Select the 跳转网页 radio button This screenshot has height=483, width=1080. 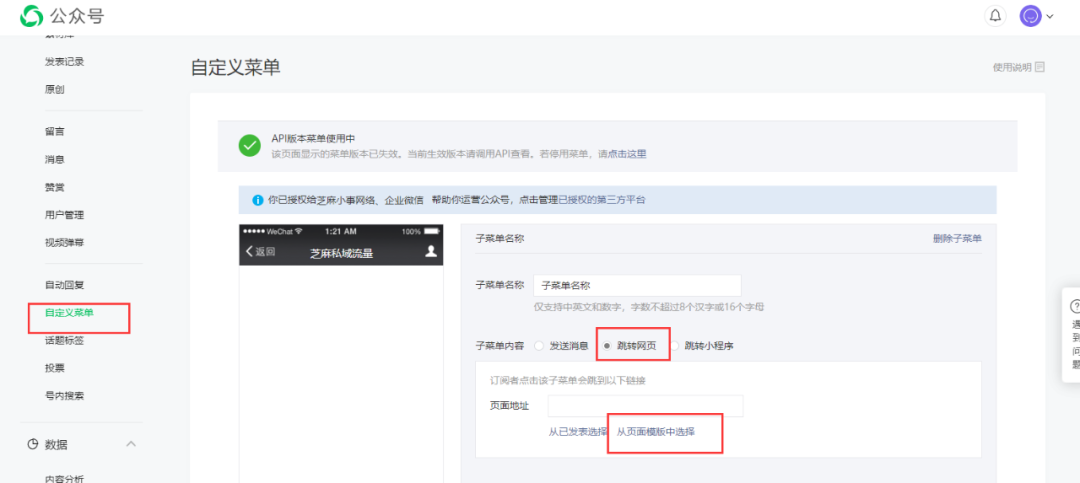[x=606, y=346]
